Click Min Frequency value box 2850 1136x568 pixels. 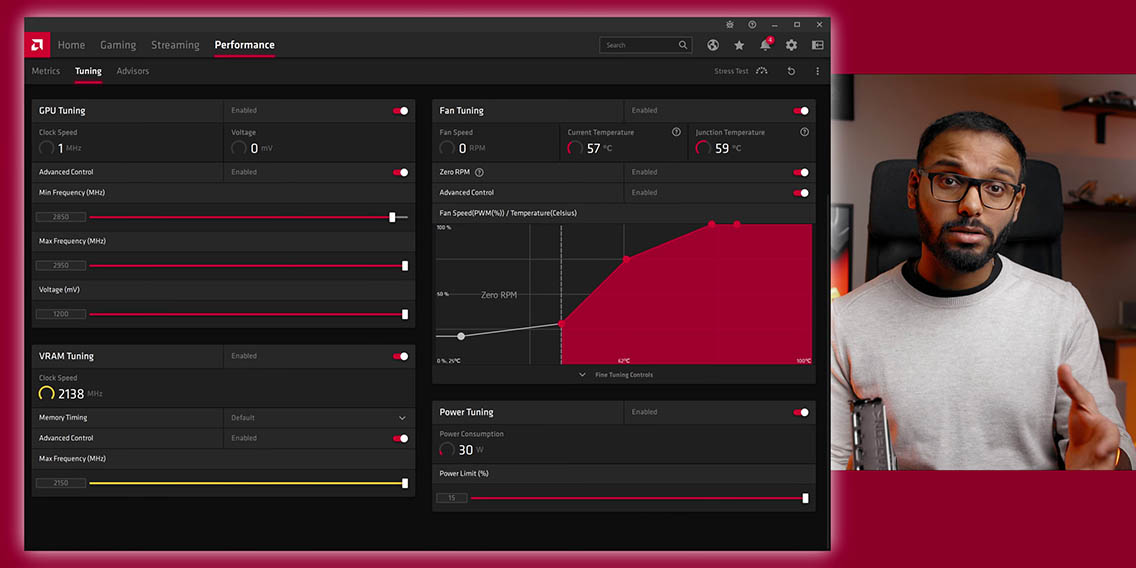coord(61,217)
